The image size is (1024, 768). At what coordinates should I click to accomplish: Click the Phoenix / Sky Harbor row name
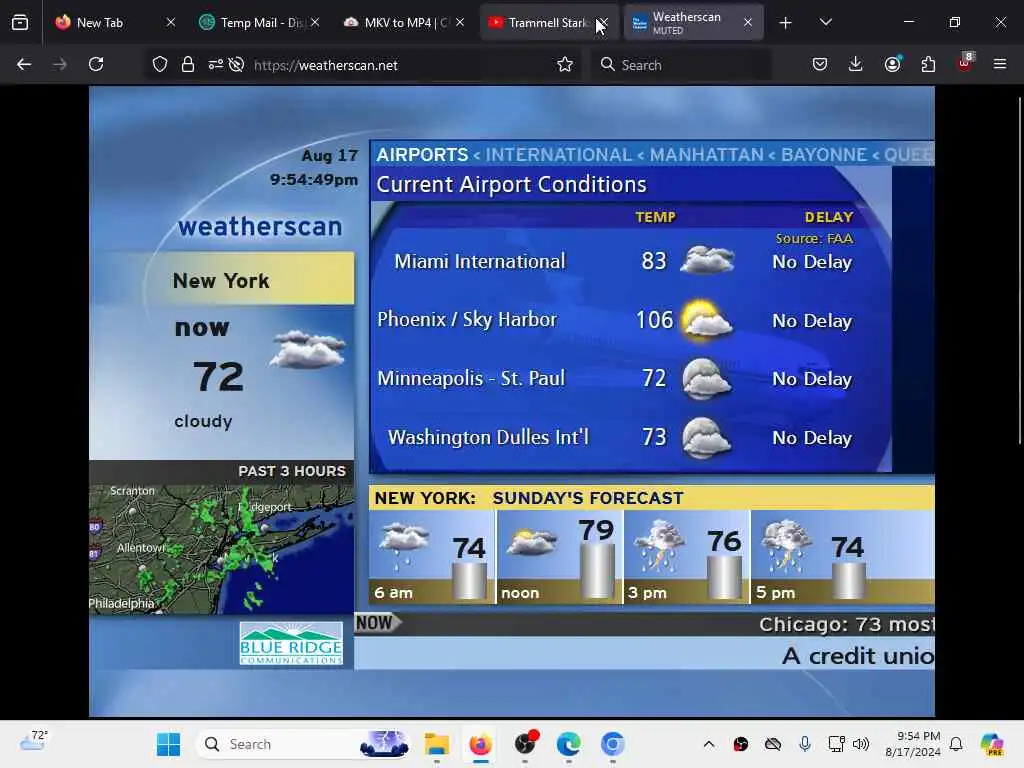pyautogui.click(x=467, y=319)
